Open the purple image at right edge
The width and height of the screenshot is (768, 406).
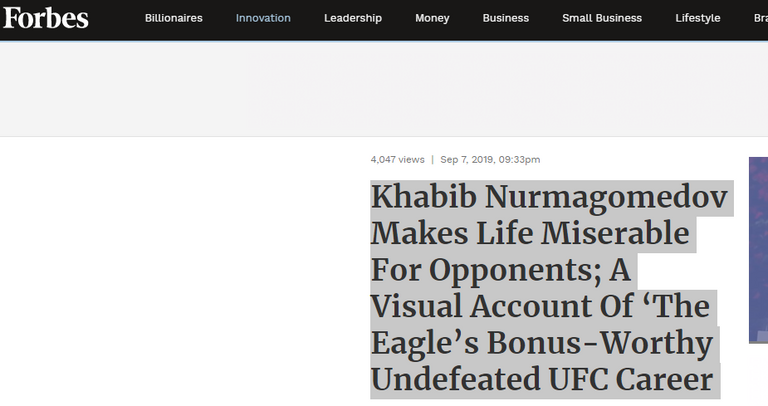pos(758,250)
